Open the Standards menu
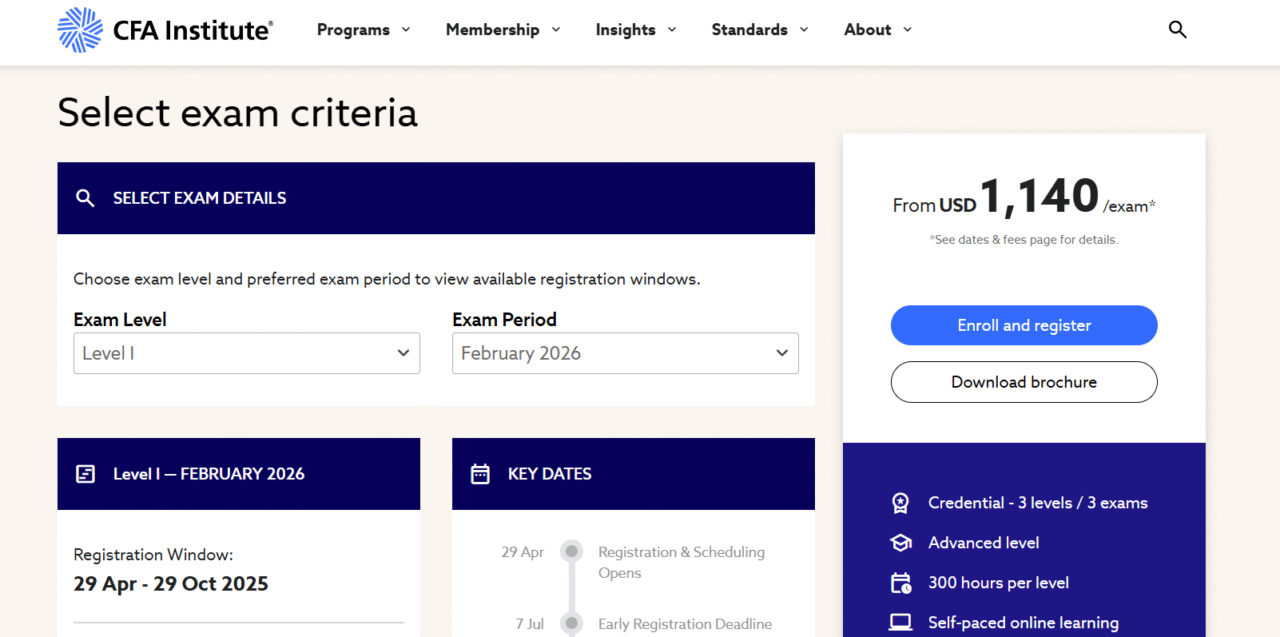 click(749, 30)
